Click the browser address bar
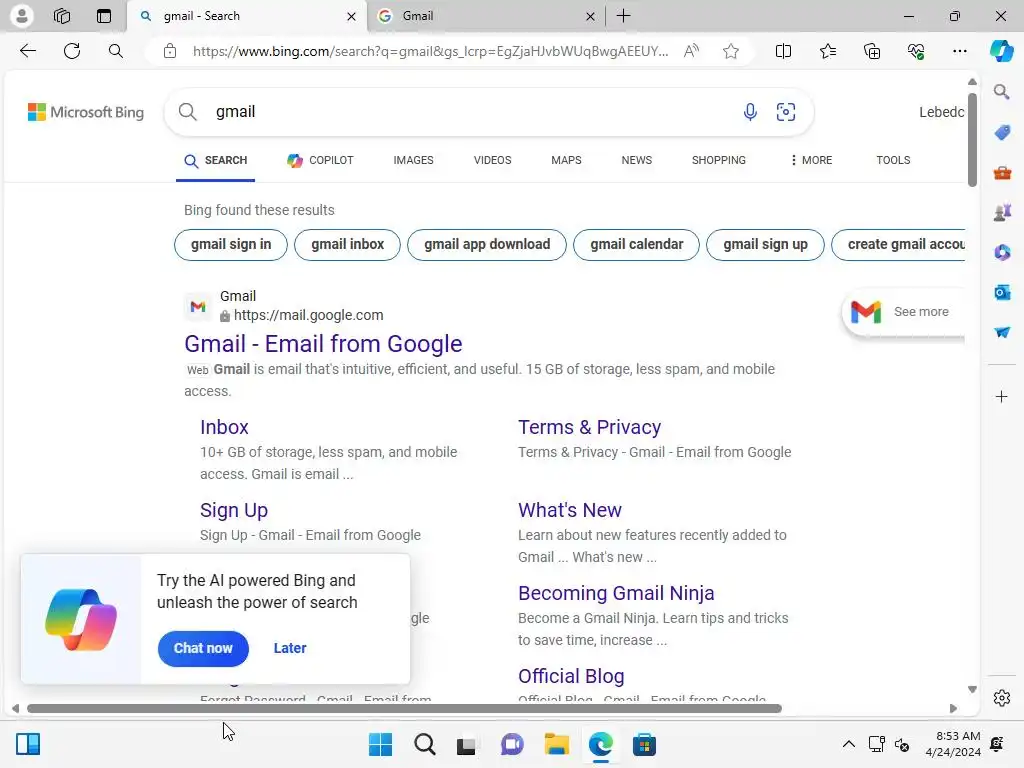Screen dimensions: 1024x768 [x=430, y=51]
